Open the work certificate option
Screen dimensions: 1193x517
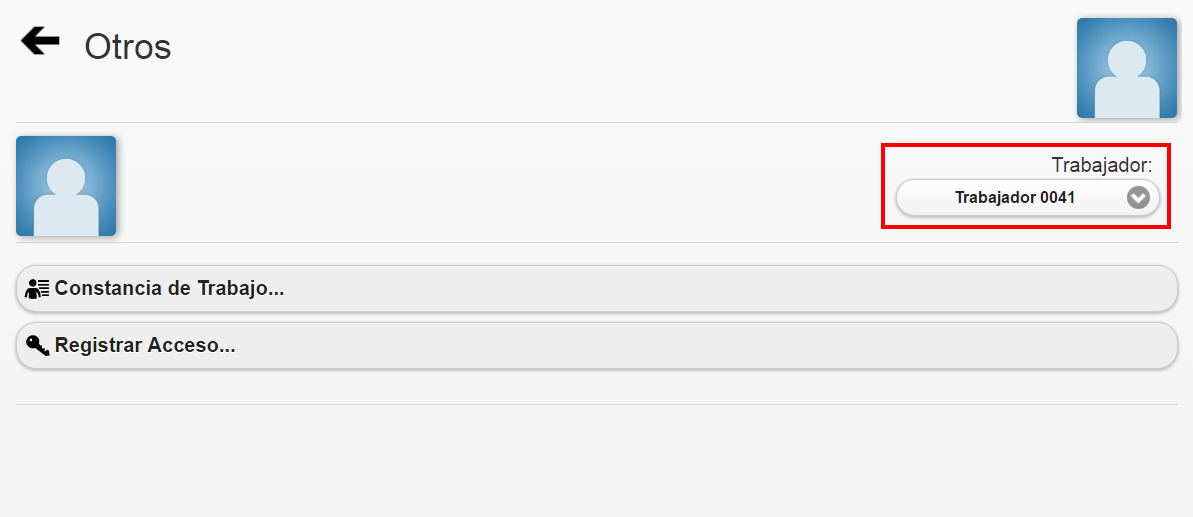(x=596, y=289)
